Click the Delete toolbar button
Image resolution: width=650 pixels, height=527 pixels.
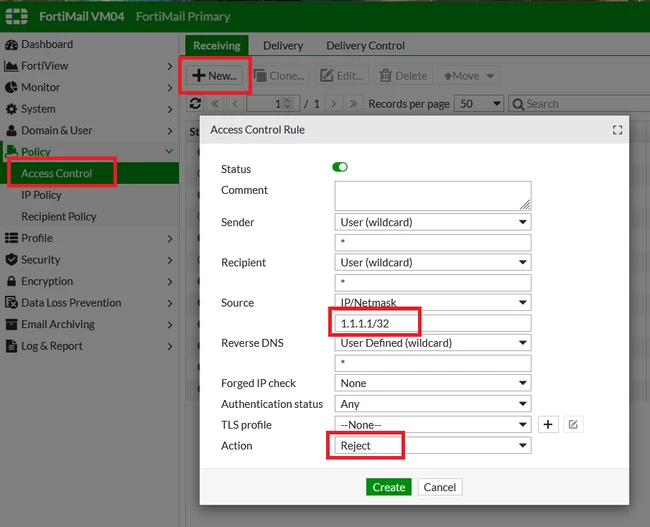[403, 75]
